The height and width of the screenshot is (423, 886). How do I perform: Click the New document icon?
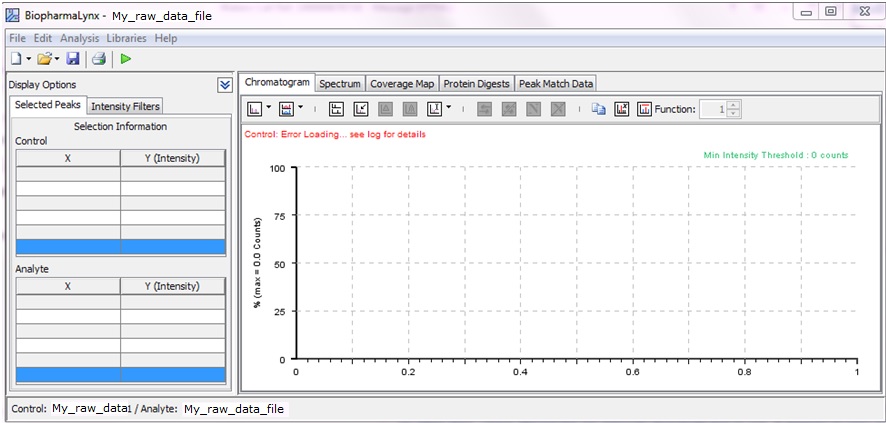tap(16, 59)
